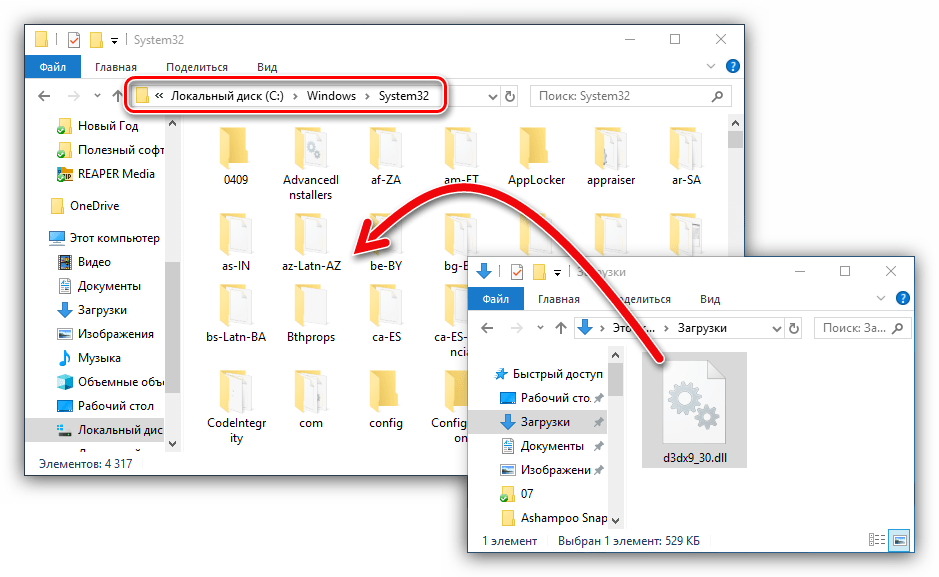
Task: Select Загрузки in Downloads window quick access
Action: coord(545,422)
